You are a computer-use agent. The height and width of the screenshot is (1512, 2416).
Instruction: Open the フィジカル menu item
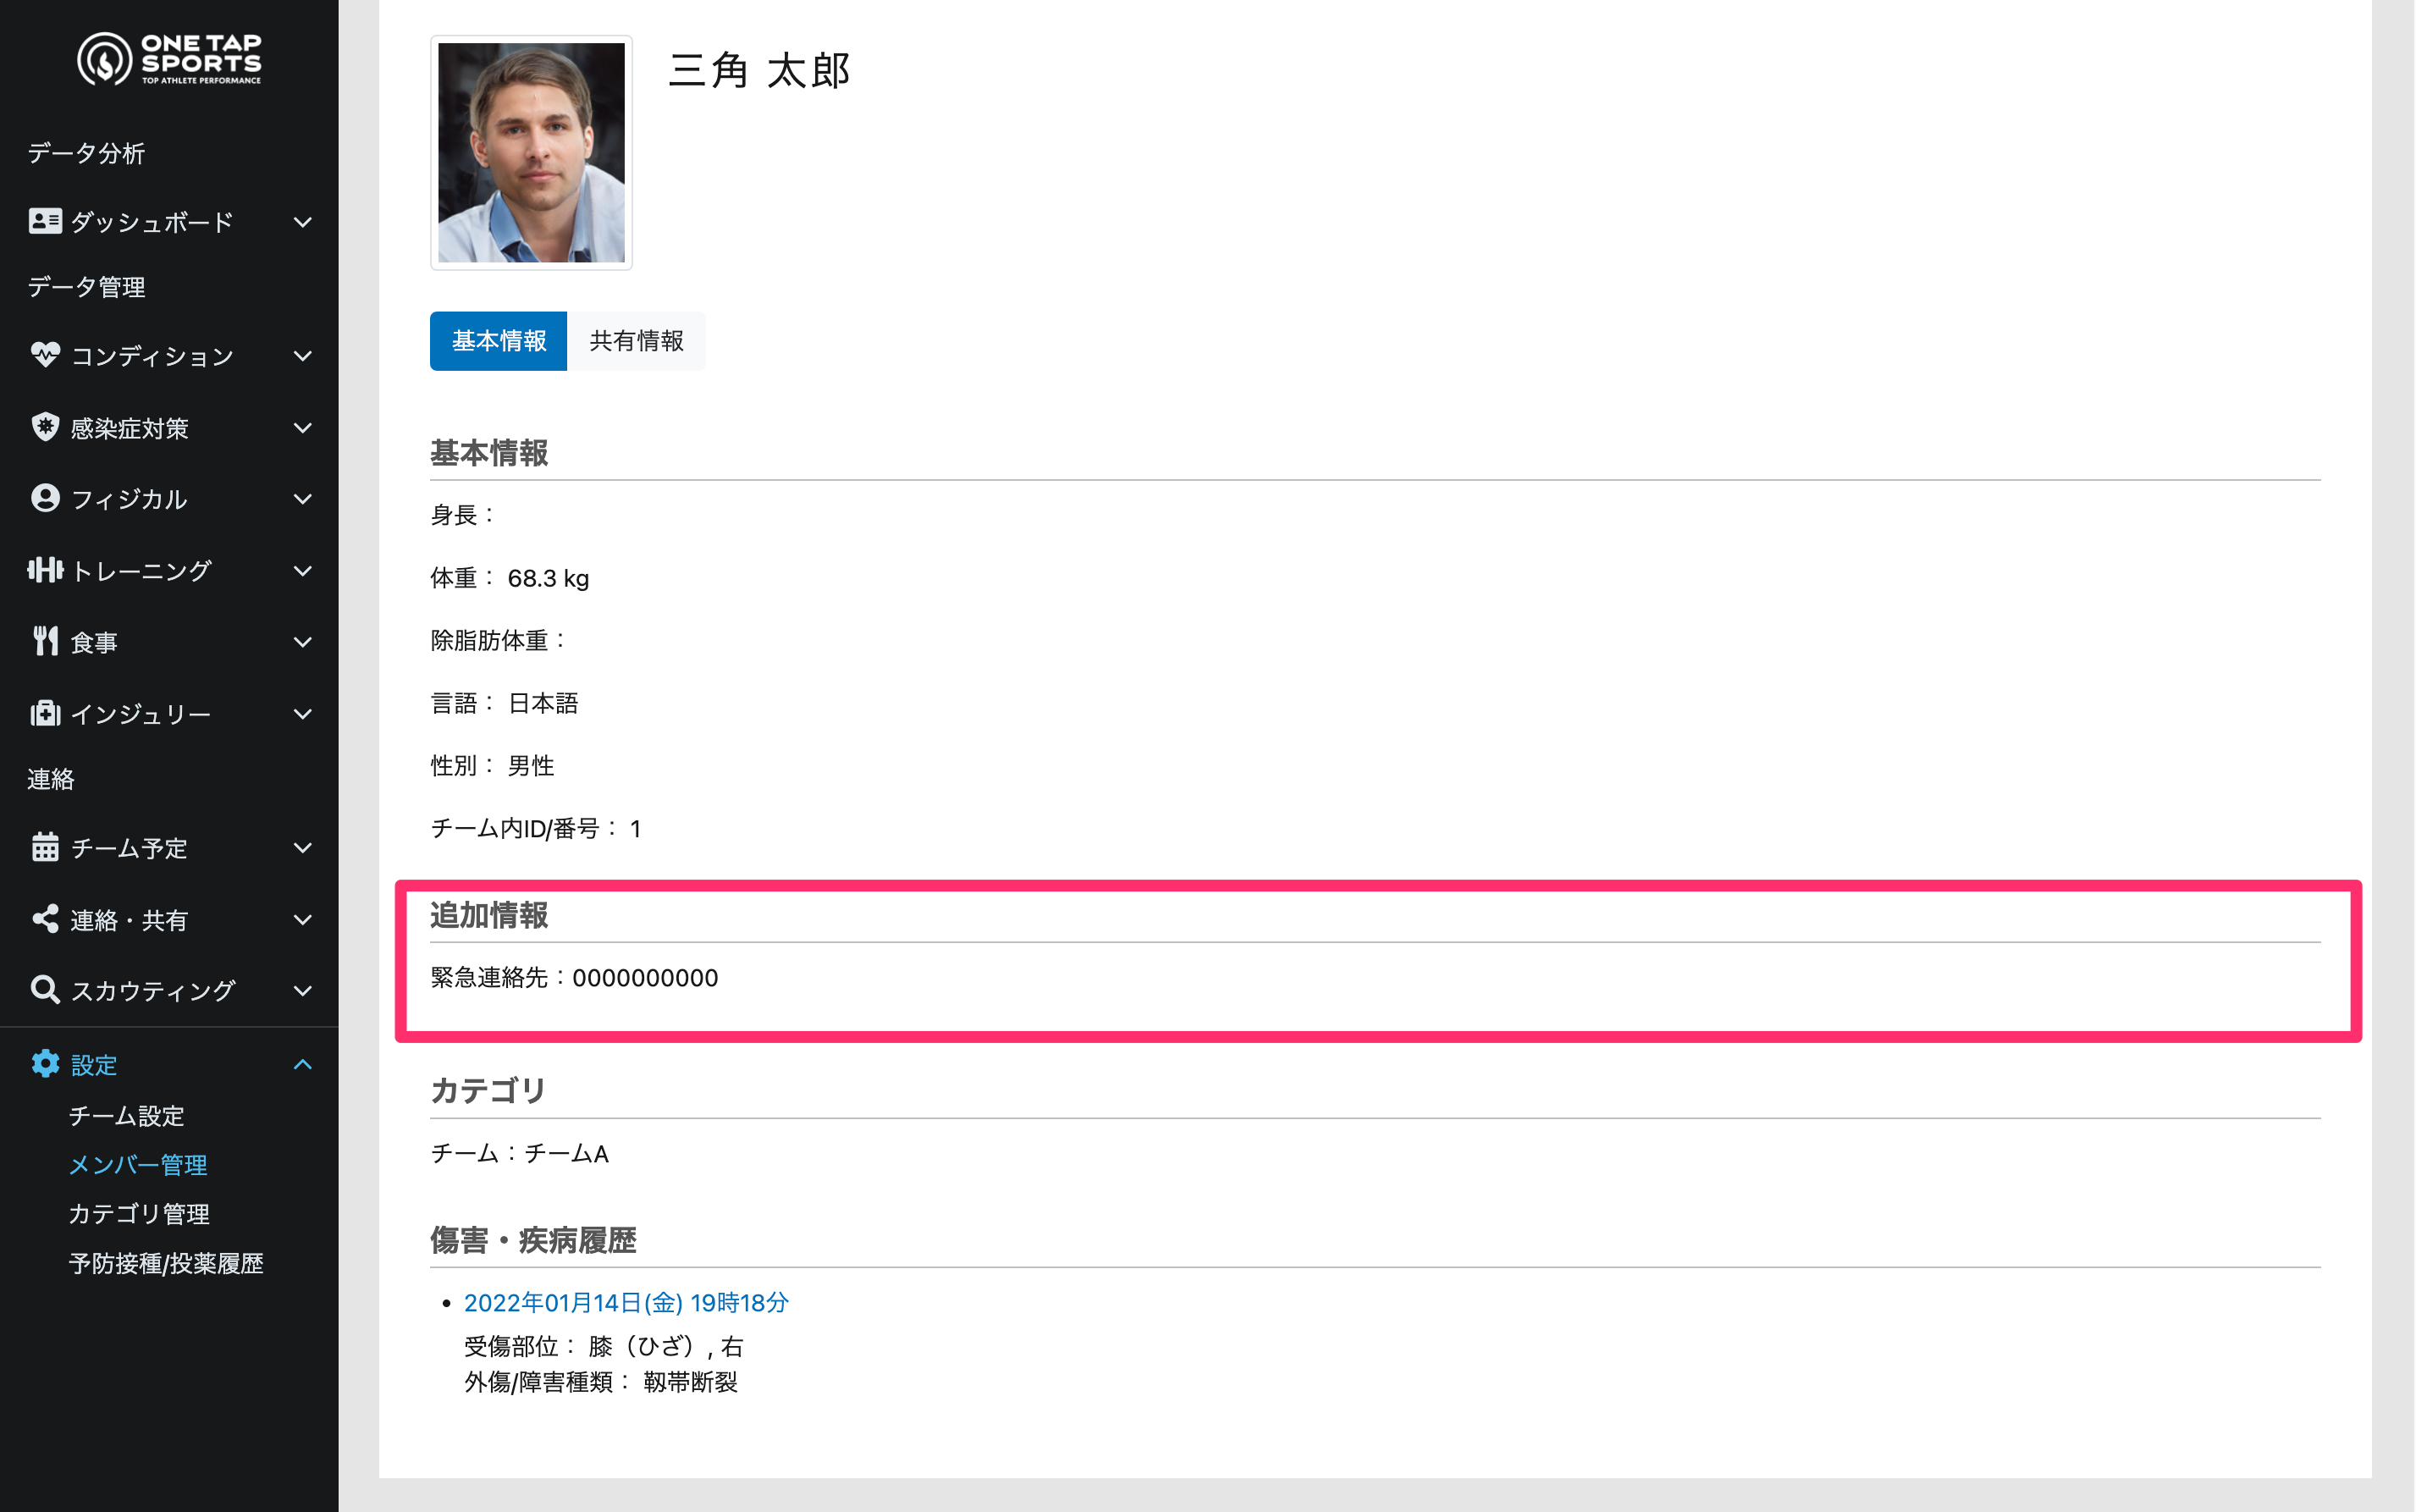pyautogui.click(x=169, y=499)
